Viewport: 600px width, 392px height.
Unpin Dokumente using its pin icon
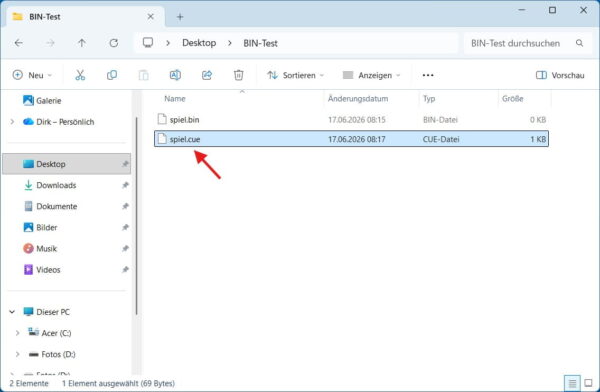tap(125, 206)
